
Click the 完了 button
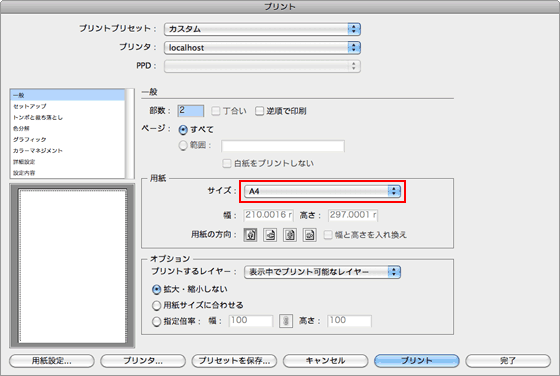[508, 361]
